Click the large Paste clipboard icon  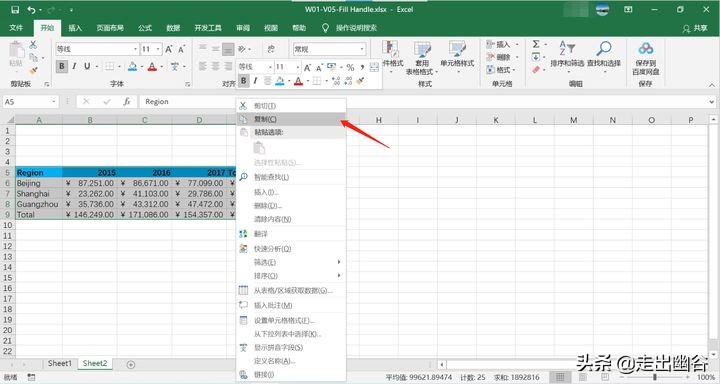17,50
